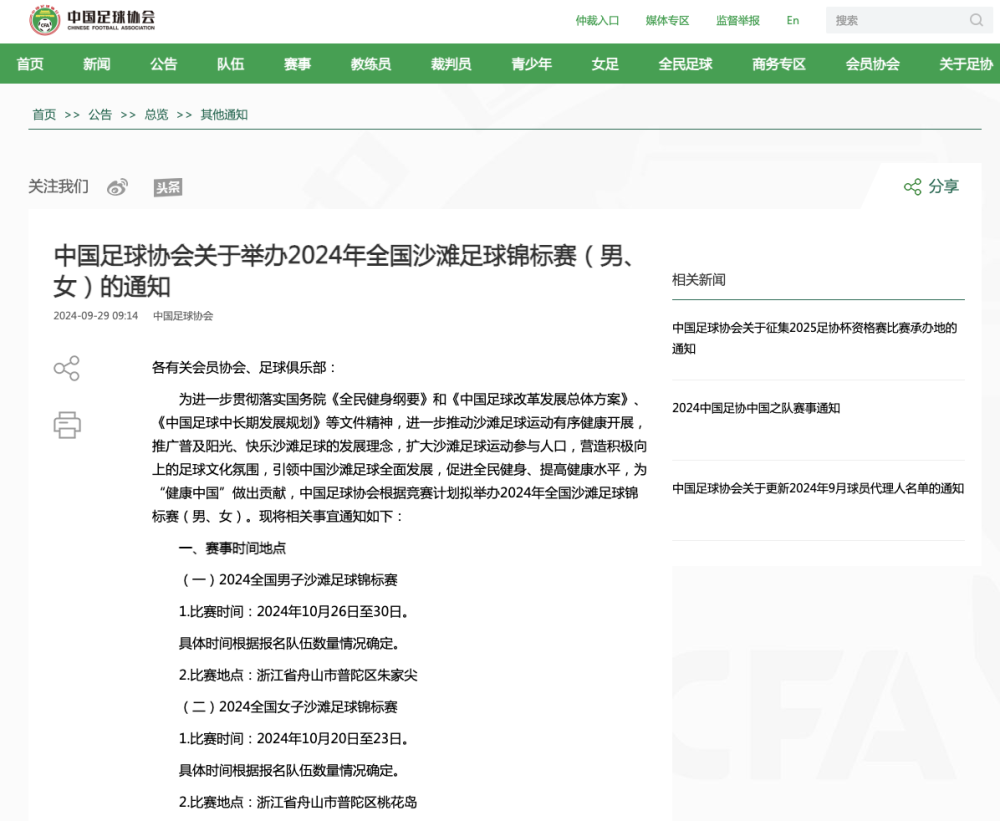Click the 关注我们 label

point(58,187)
